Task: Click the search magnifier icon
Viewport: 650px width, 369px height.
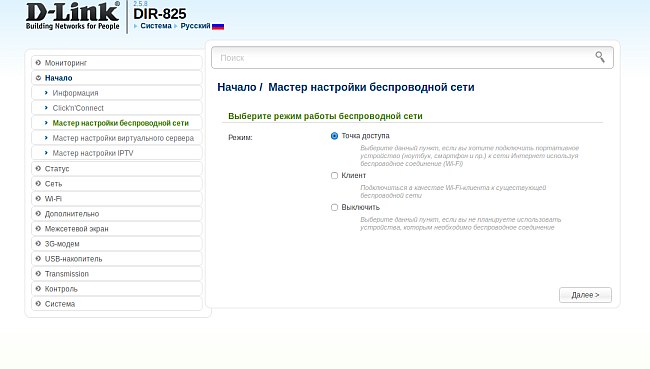Action: [x=600, y=57]
